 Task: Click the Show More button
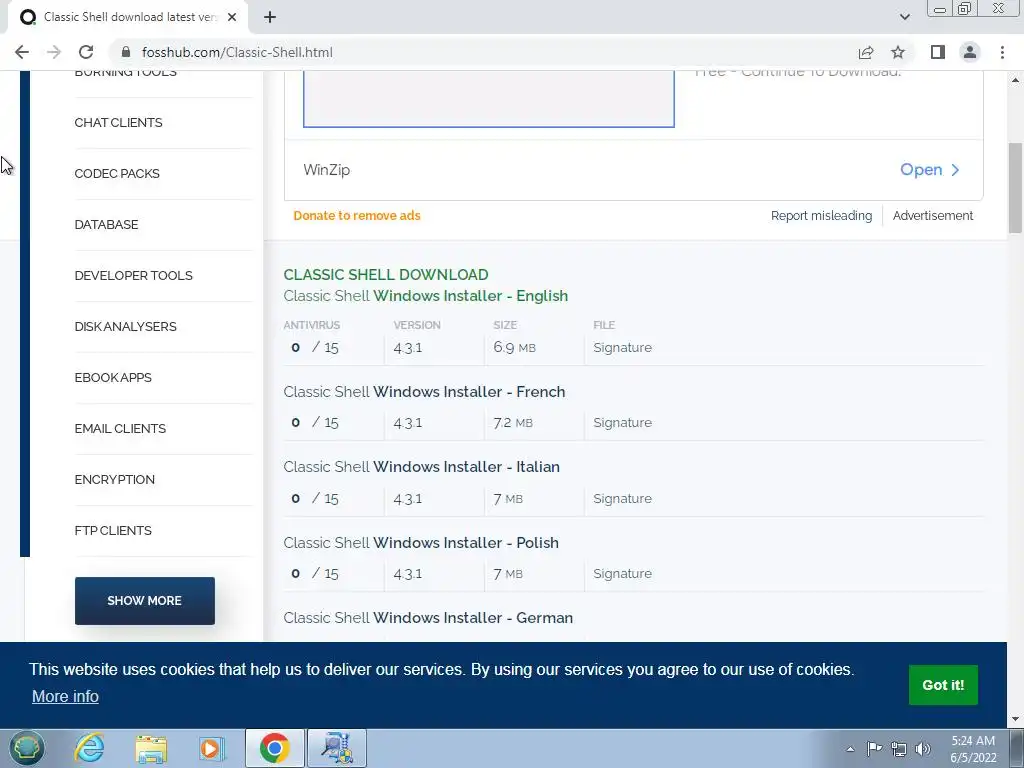tap(144, 601)
